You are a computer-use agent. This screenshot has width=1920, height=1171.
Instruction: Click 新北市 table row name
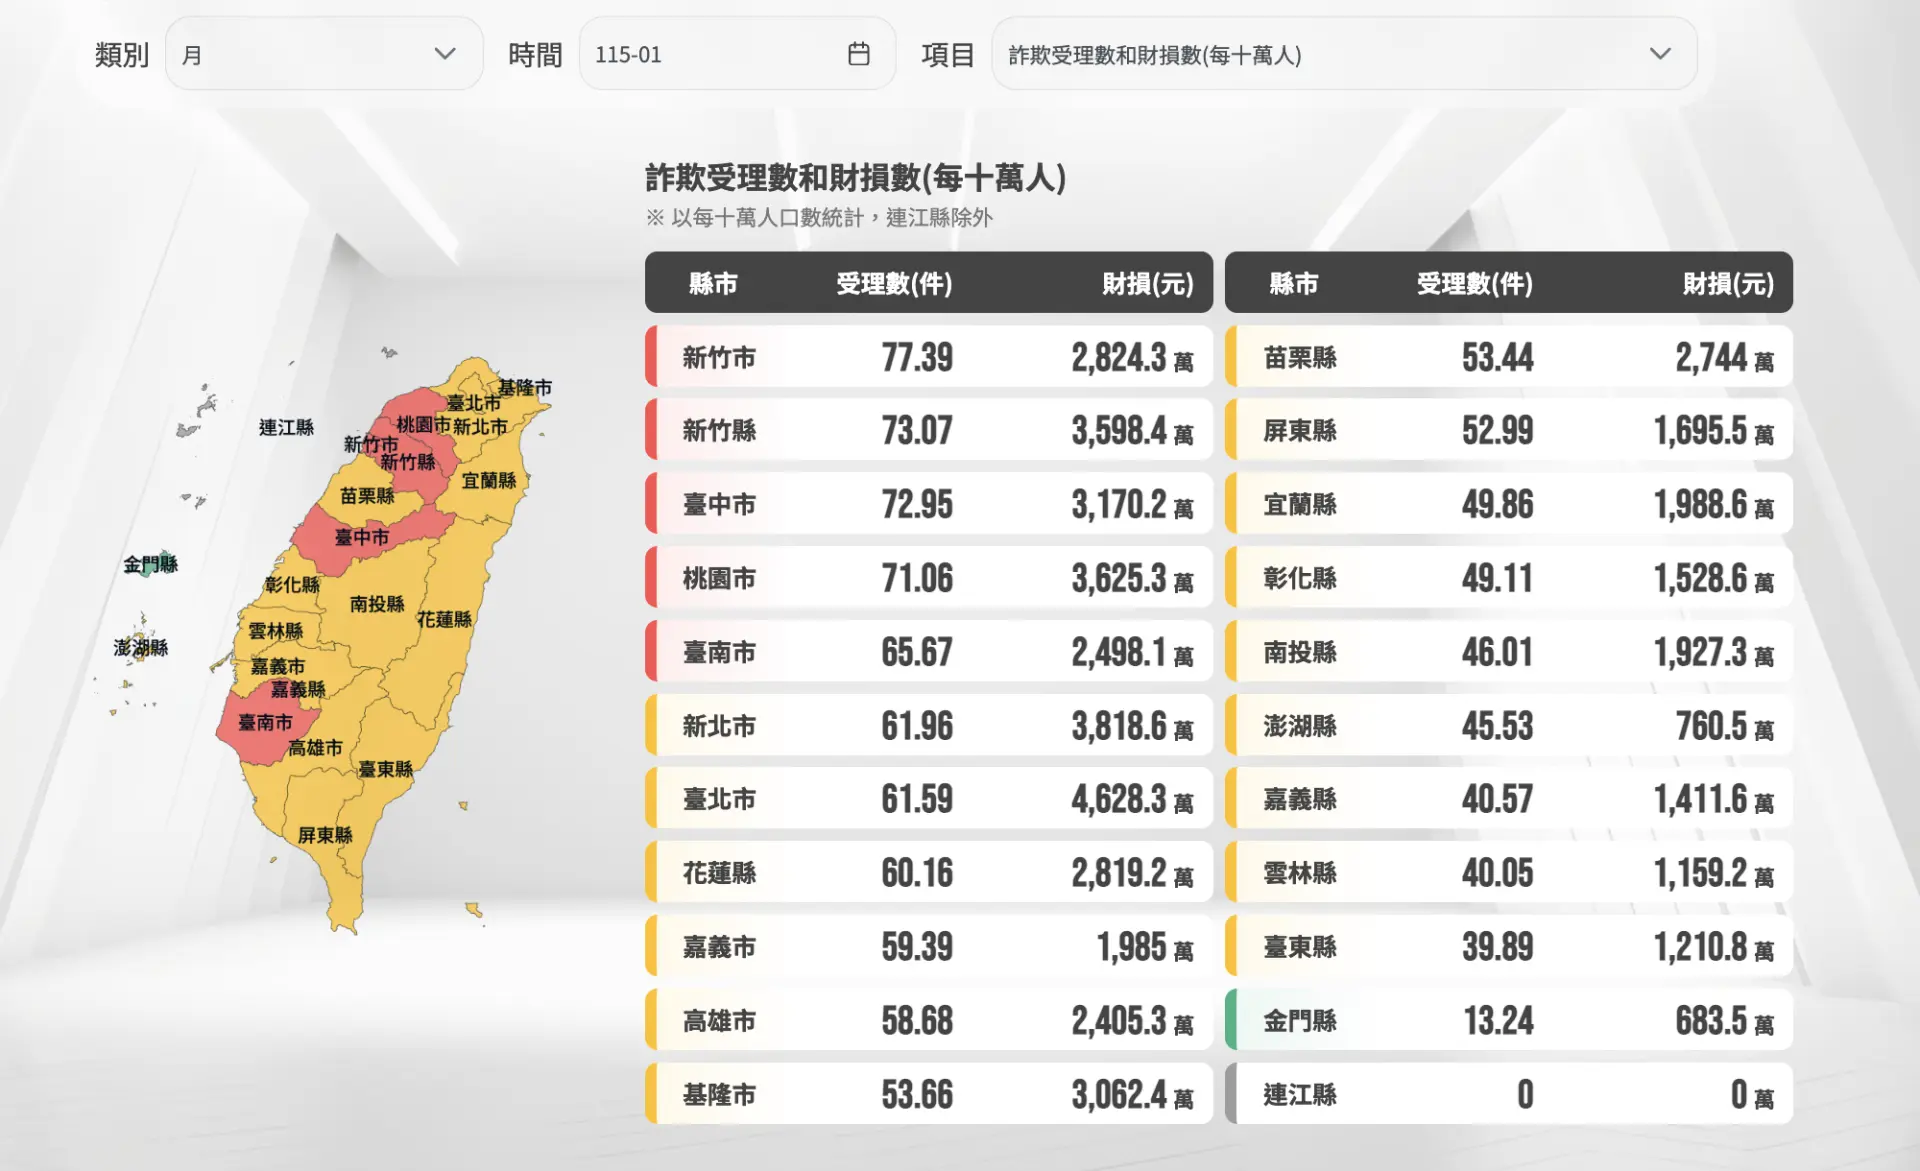coord(719,726)
